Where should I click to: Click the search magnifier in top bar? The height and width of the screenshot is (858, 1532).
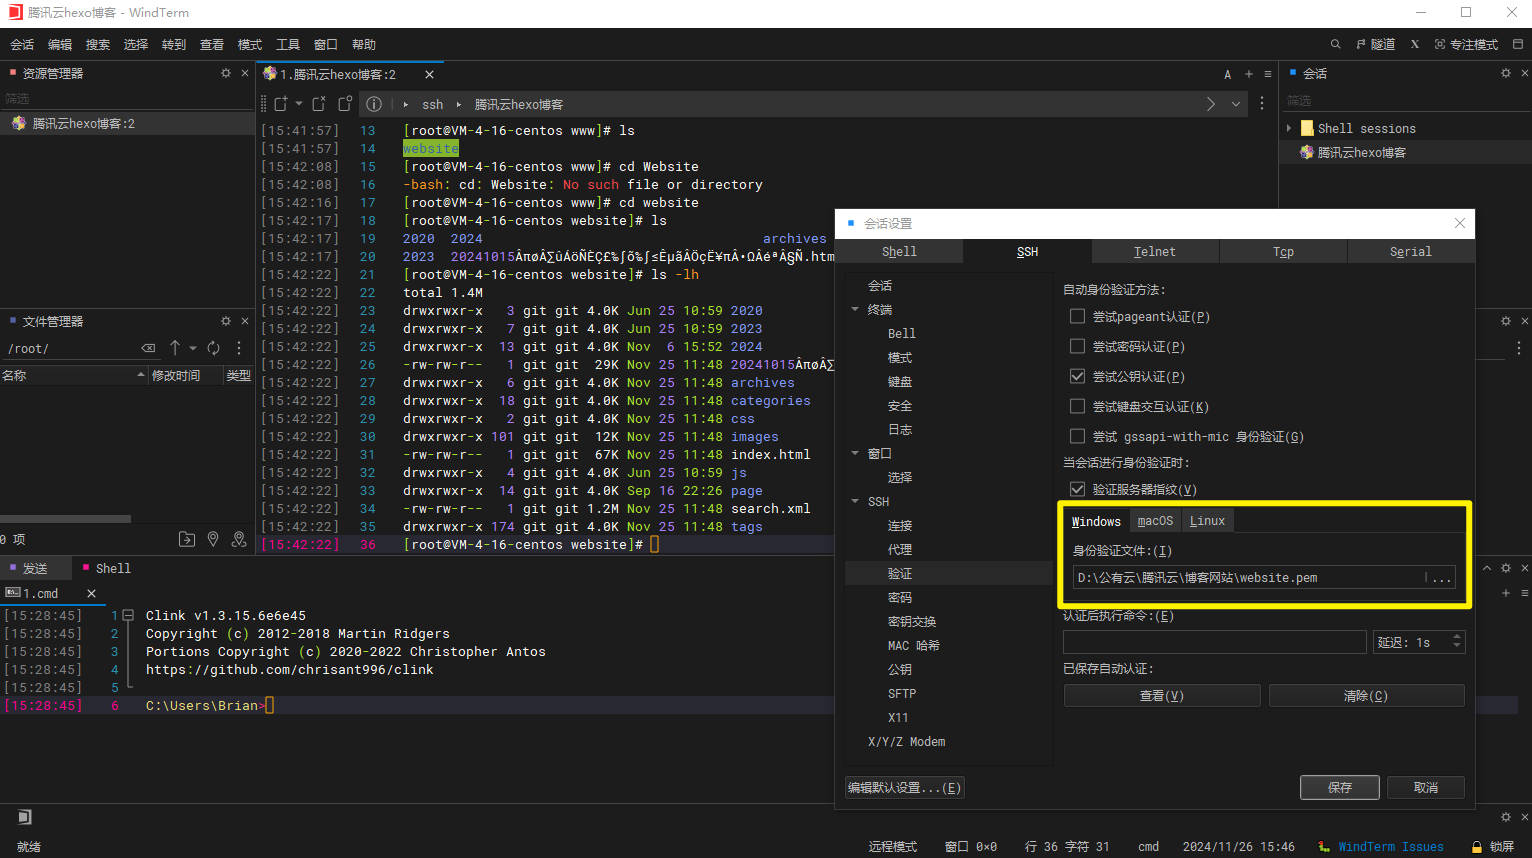[x=1335, y=44]
